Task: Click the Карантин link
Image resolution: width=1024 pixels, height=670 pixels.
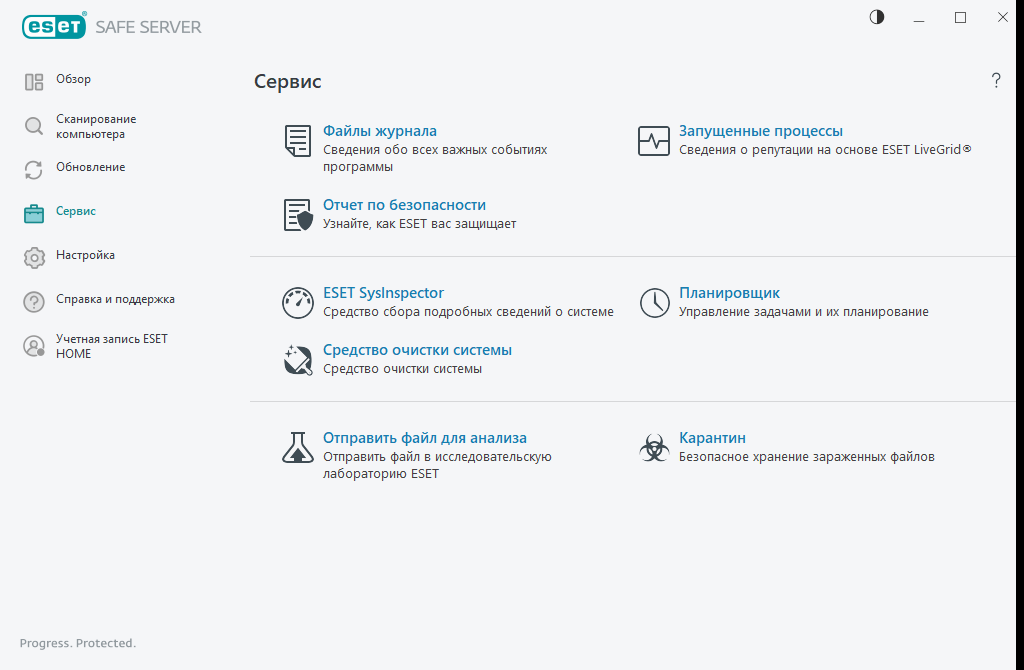Action: click(712, 438)
